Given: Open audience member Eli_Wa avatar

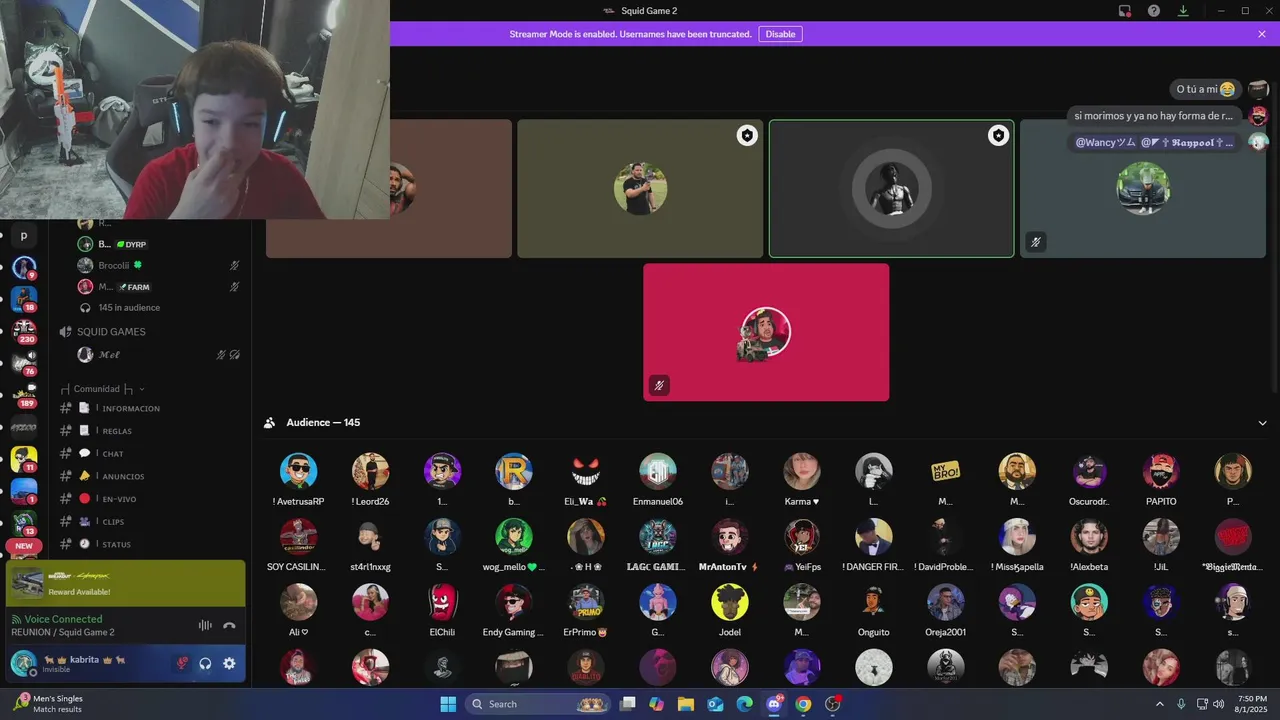Looking at the screenshot, I should click(x=586, y=471).
